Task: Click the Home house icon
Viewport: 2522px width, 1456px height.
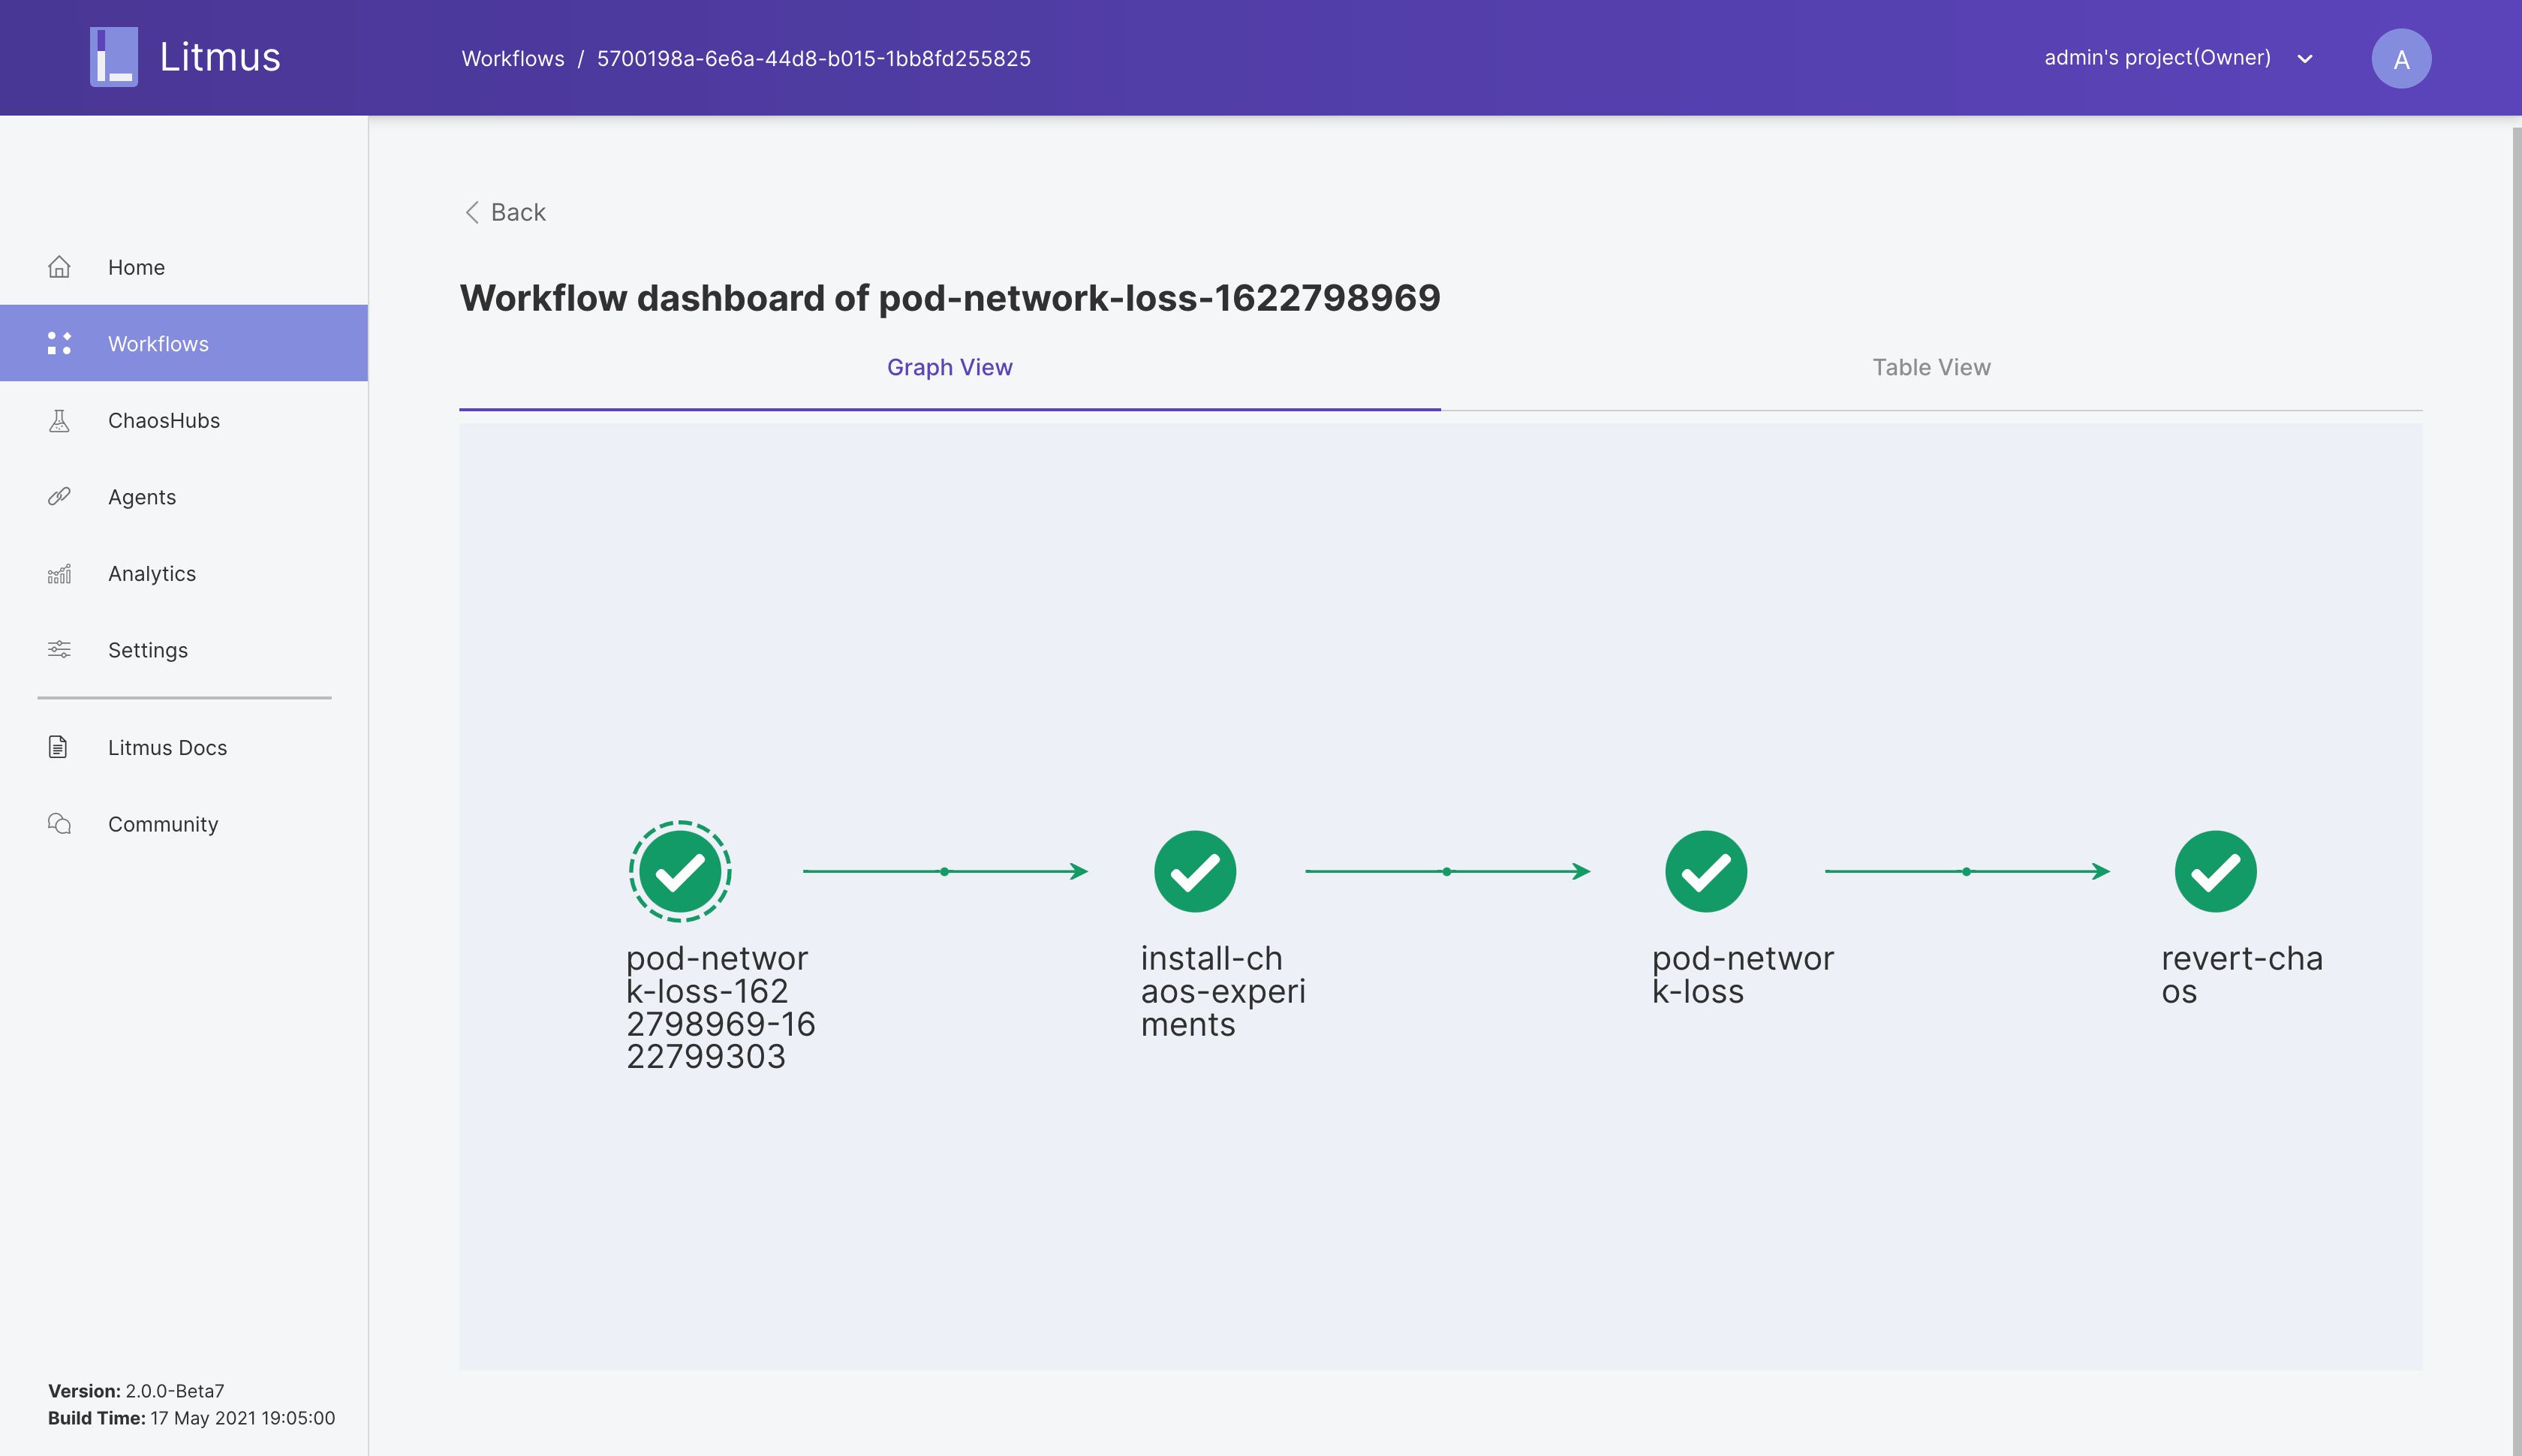Action: point(59,267)
